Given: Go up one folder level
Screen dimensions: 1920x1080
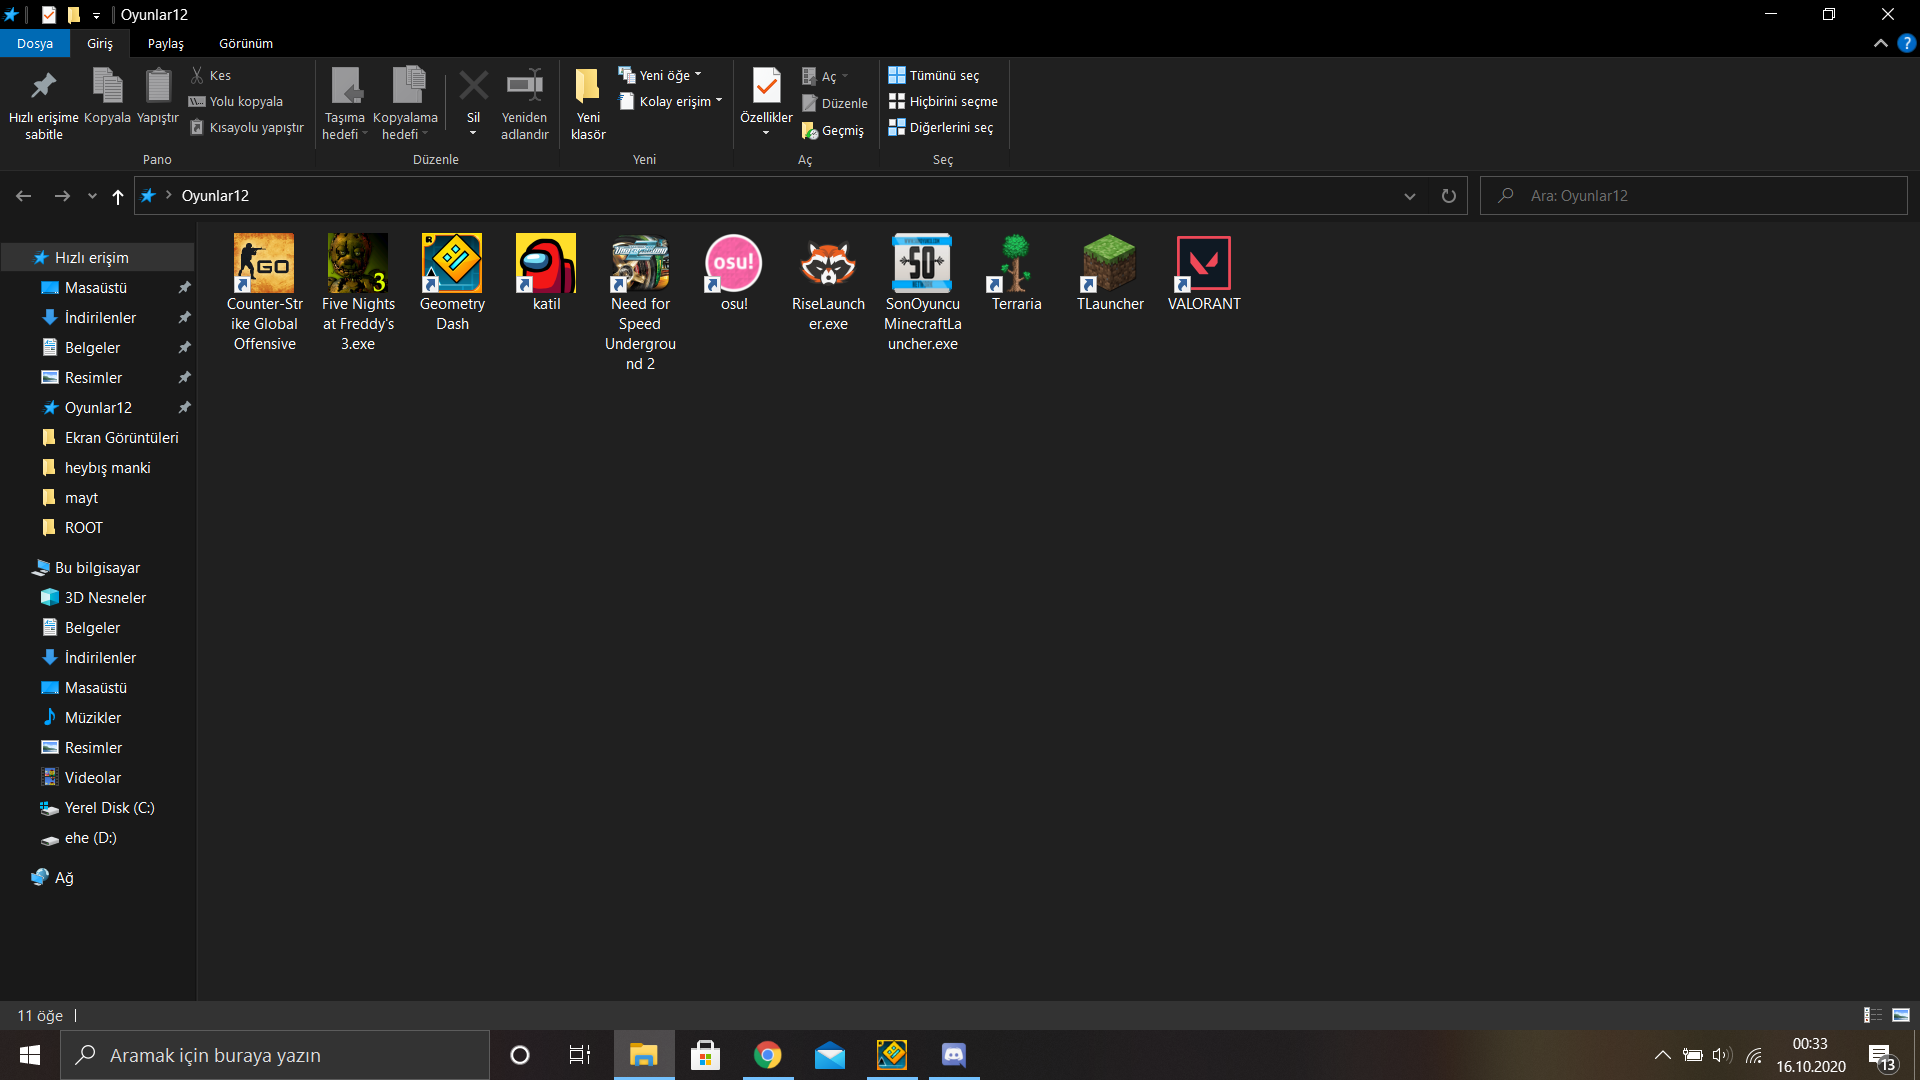Looking at the screenshot, I should pos(118,196).
